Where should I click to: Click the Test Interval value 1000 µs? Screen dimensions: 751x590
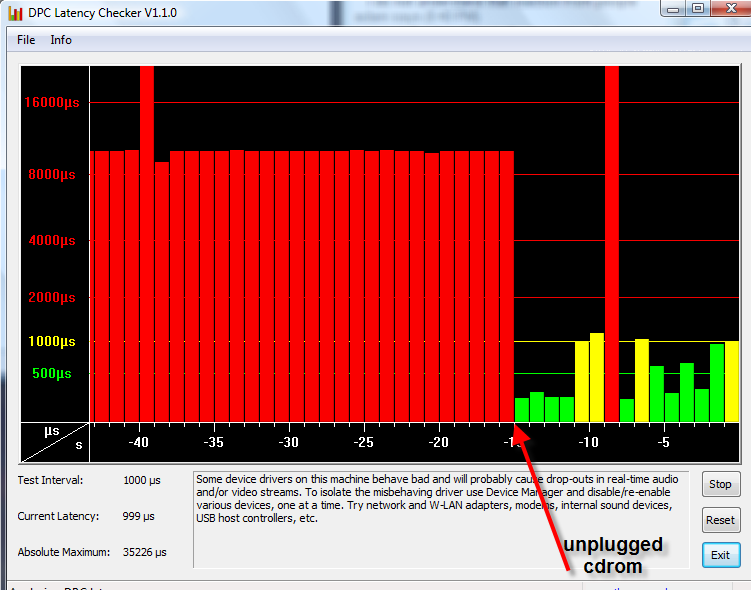[x=142, y=480]
